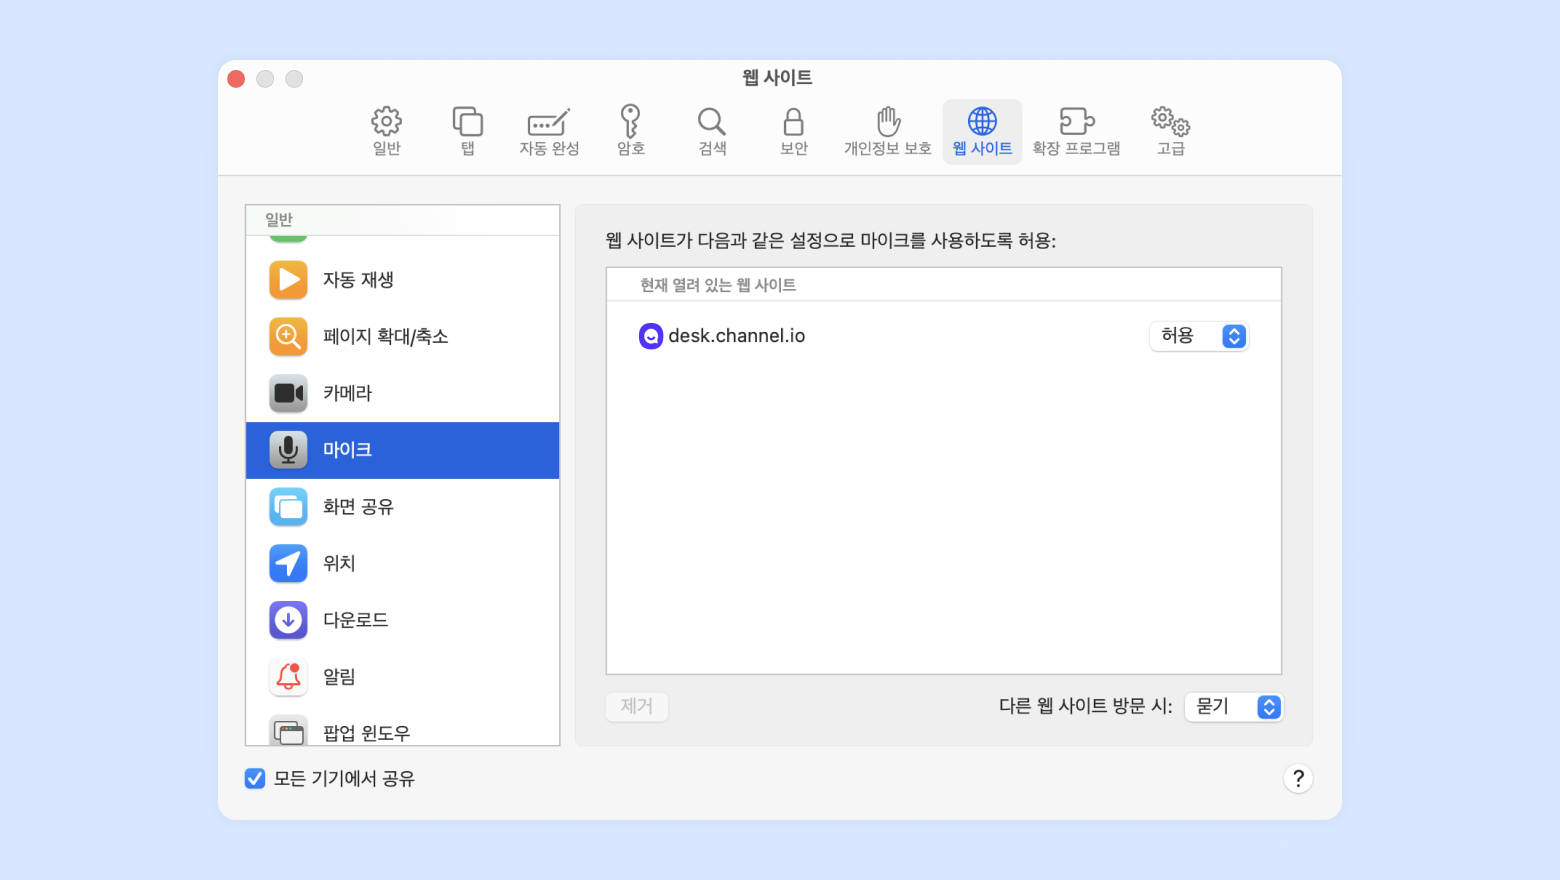Open the 자동 완성 (AutoFill) icon

click(x=549, y=131)
